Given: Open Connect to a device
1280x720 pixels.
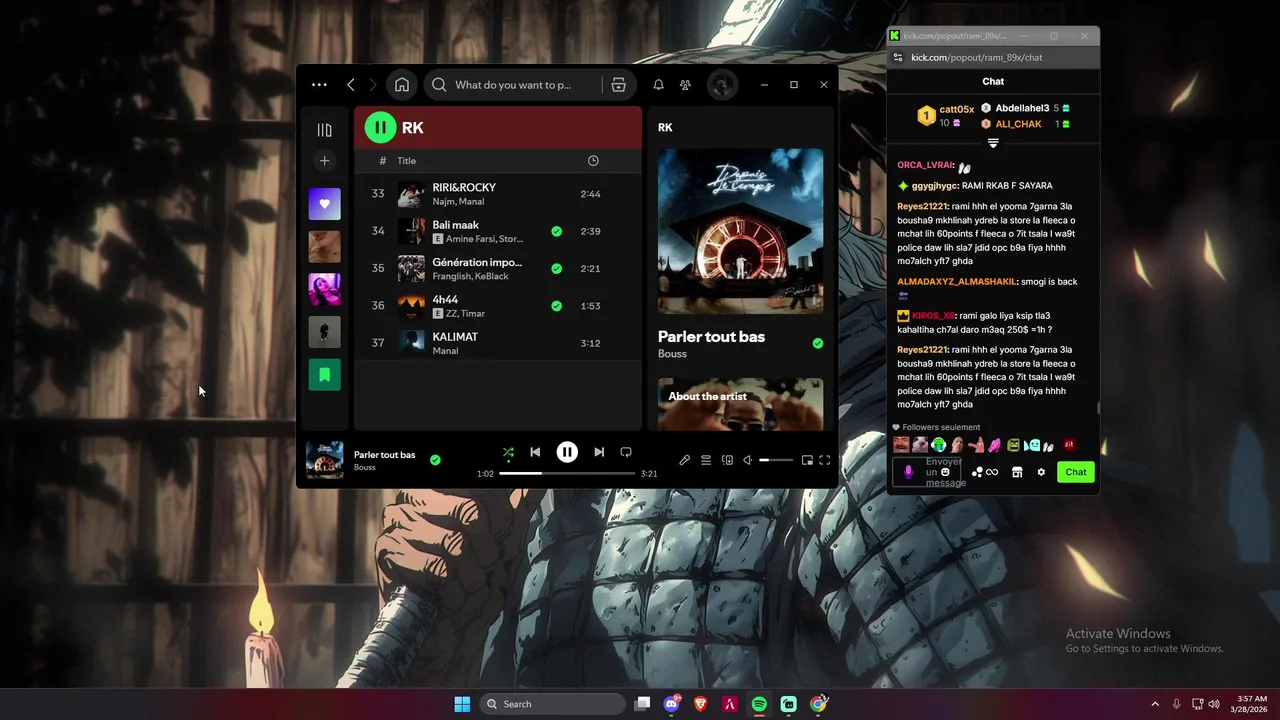Looking at the screenshot, I should pyautogui.click(x=727, y=460).
